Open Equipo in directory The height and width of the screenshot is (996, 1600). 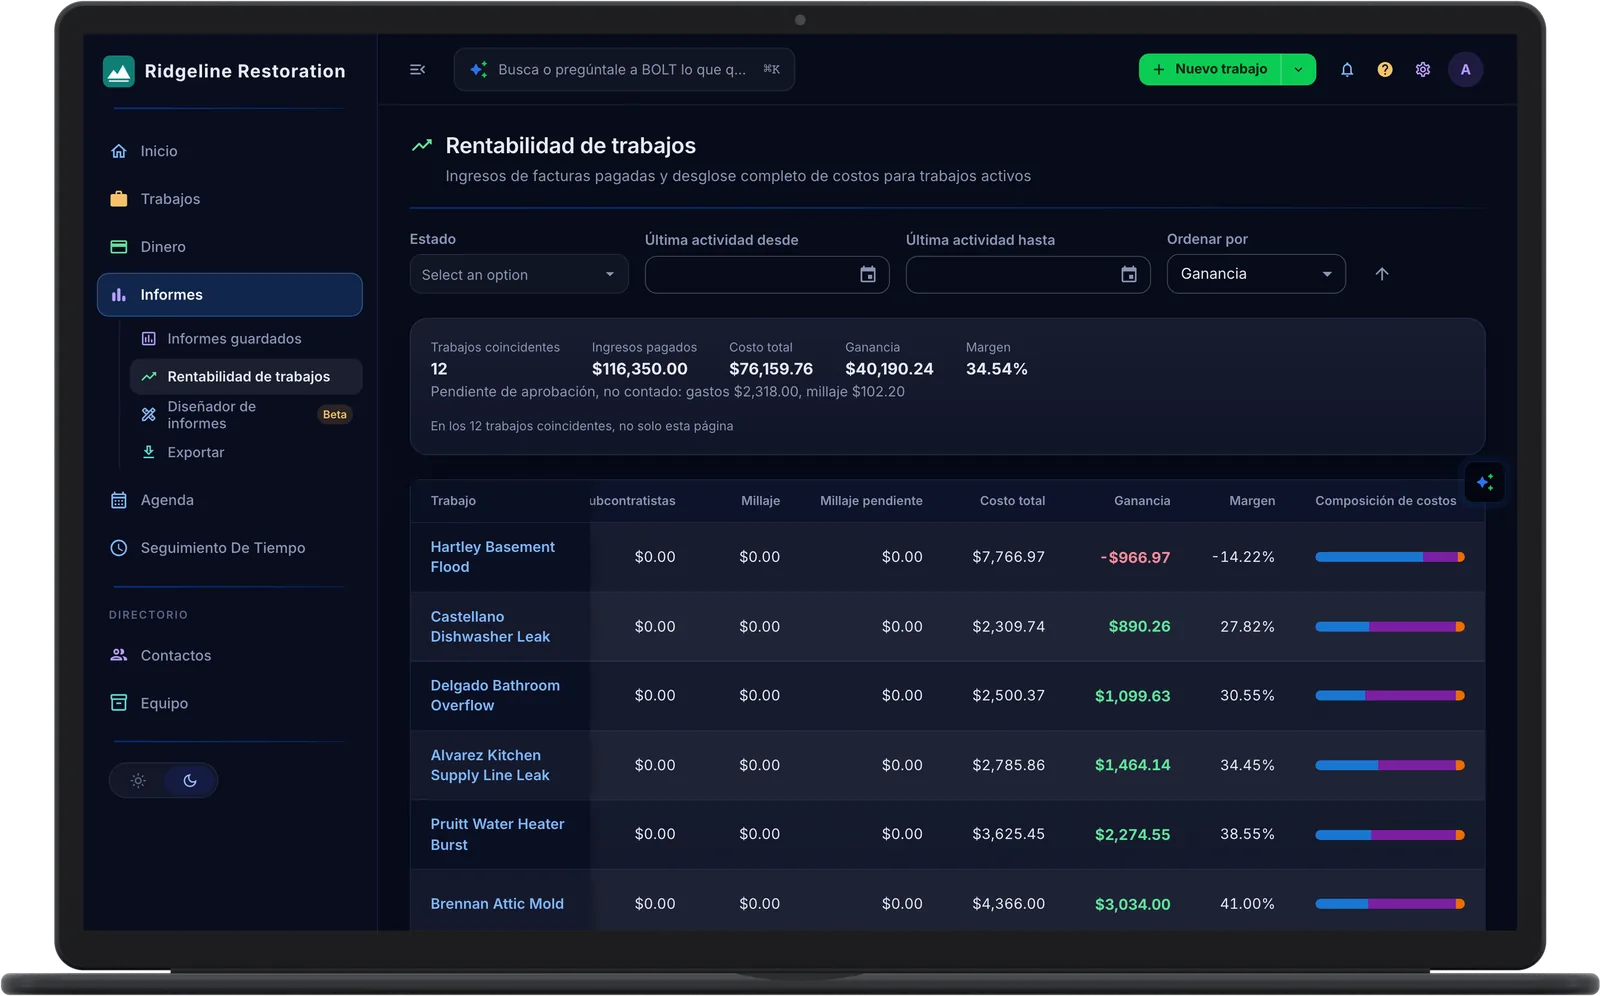pos(230,704)
